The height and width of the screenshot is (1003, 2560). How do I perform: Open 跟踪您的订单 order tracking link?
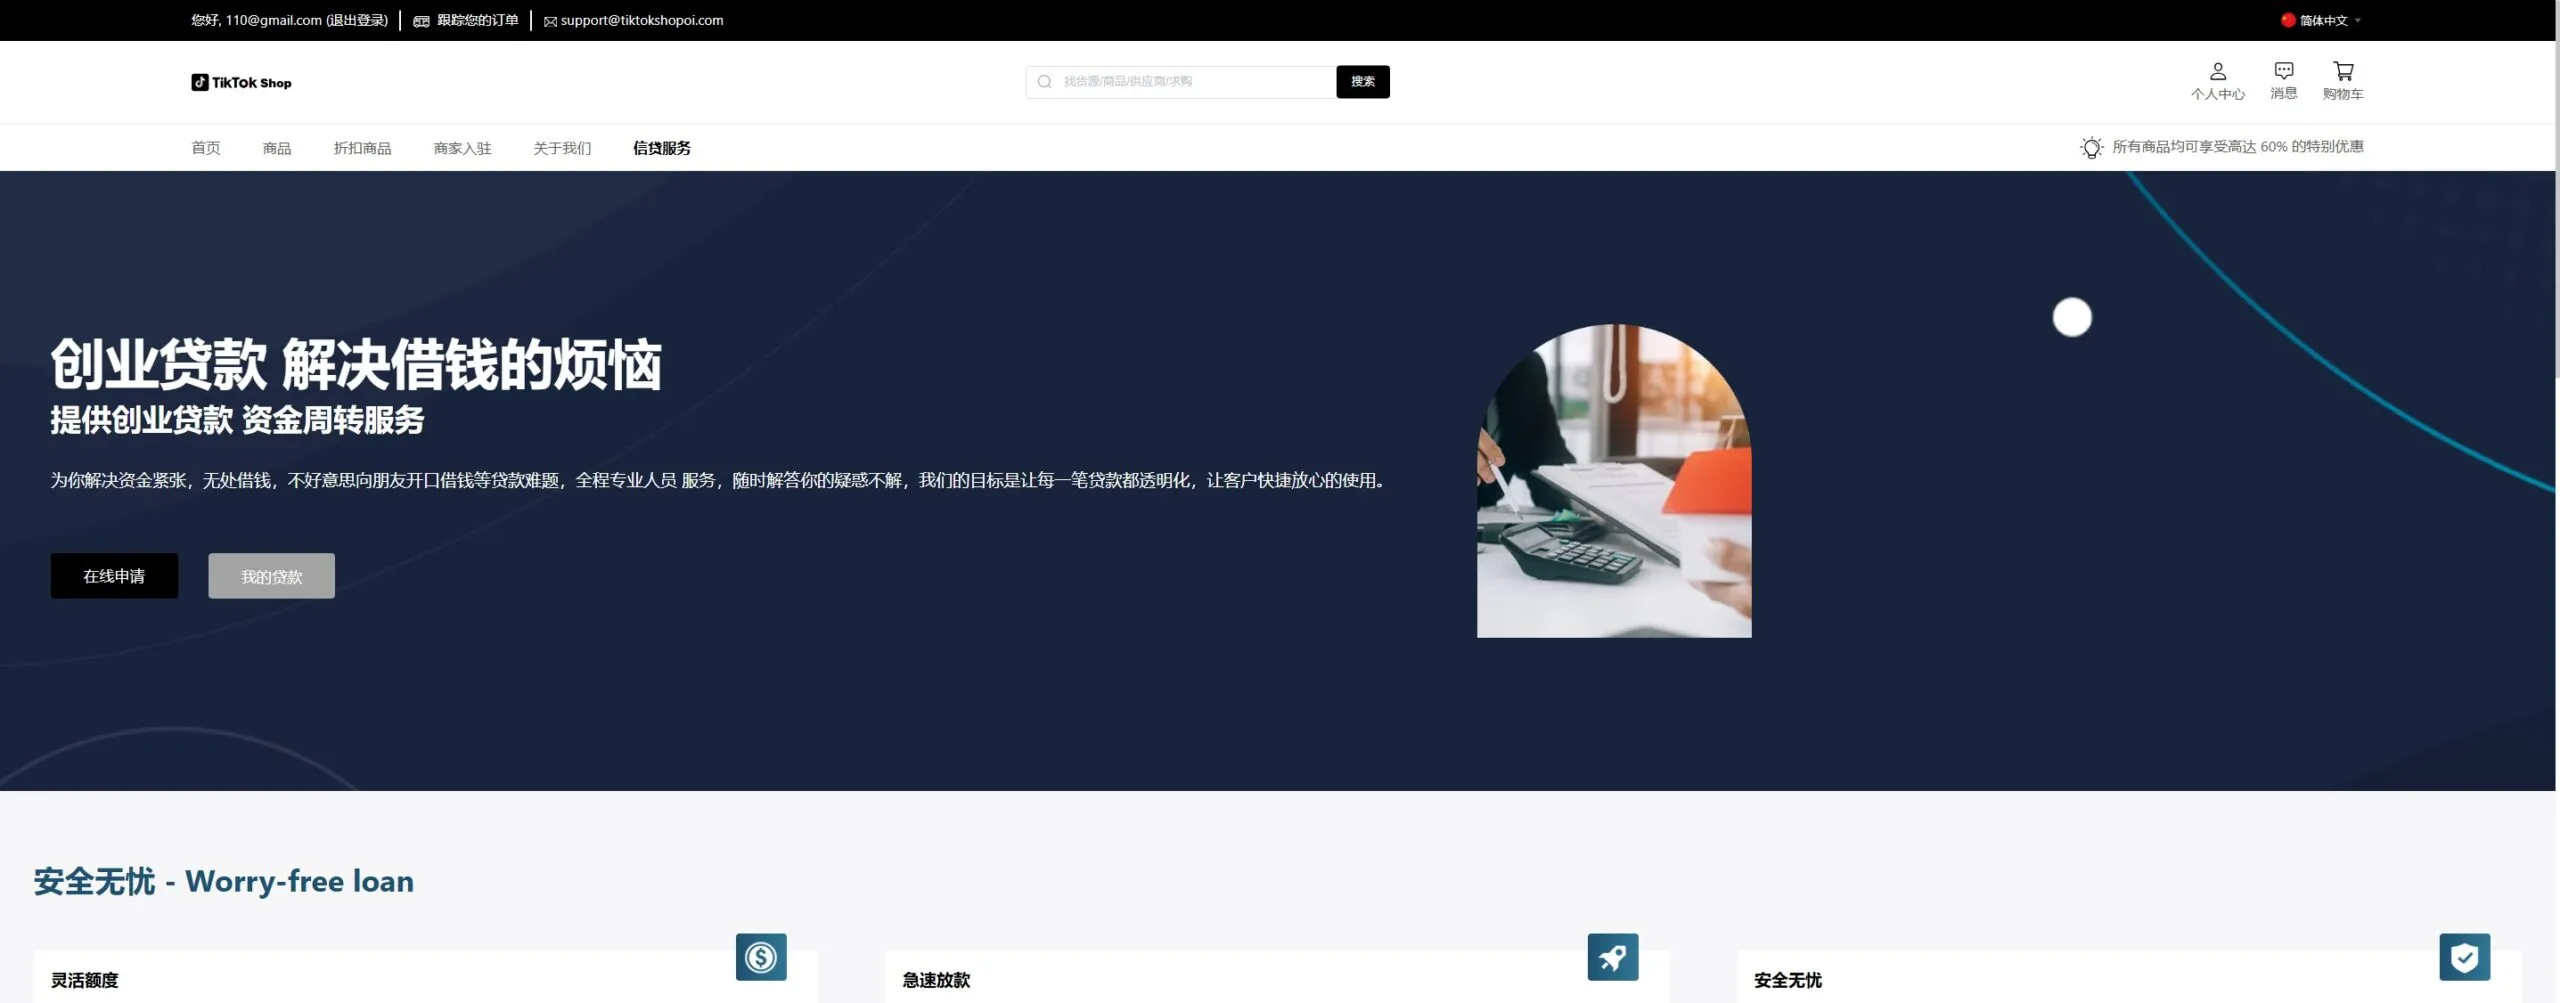click(477, 20)
